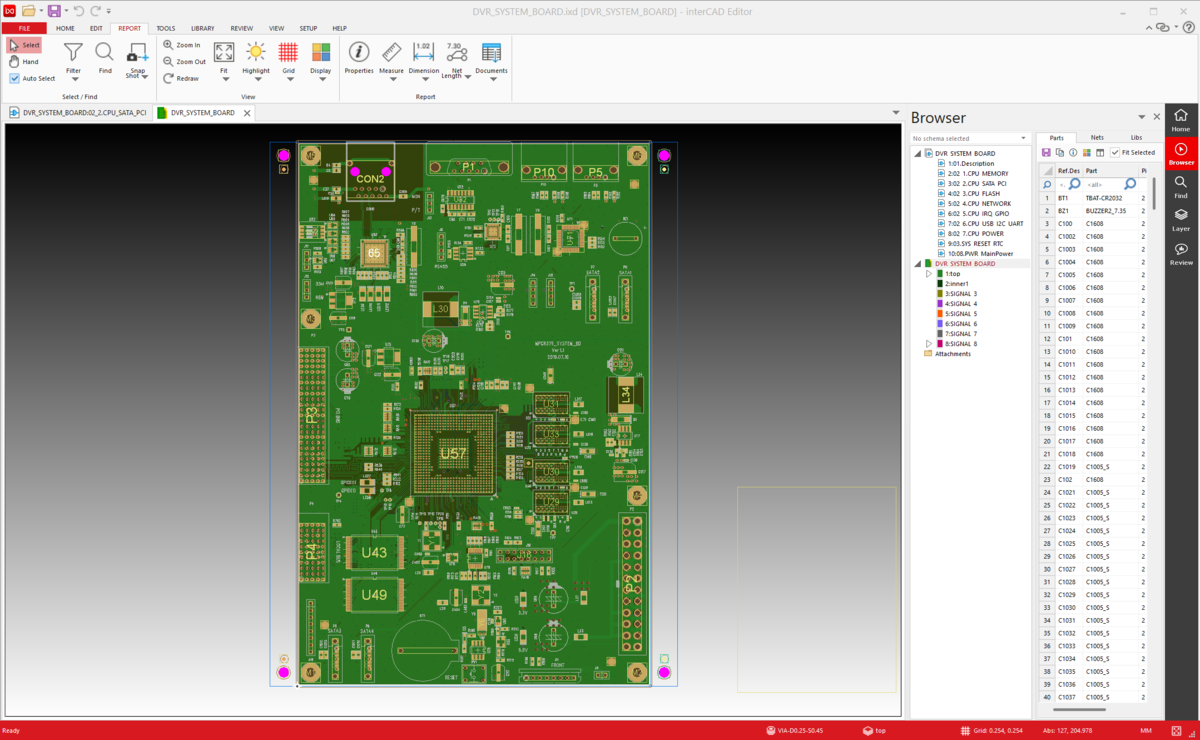Viewport: 1200px width, 740px height.
Task: Toggle the Fit Selected checkbox
Action: pyautogui.click(x=1115, y=153)
